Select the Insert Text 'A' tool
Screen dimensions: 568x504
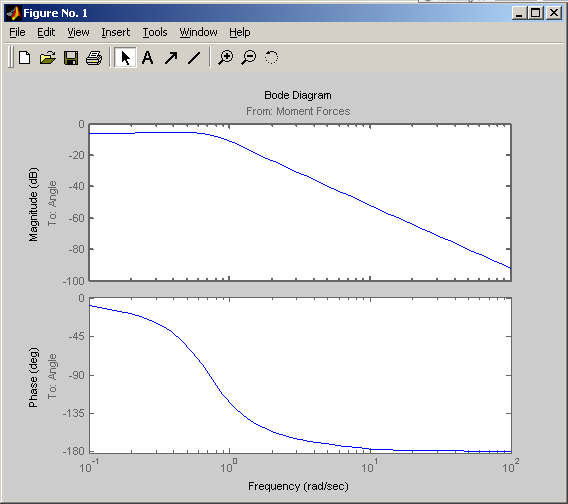[x=147, y=58]
